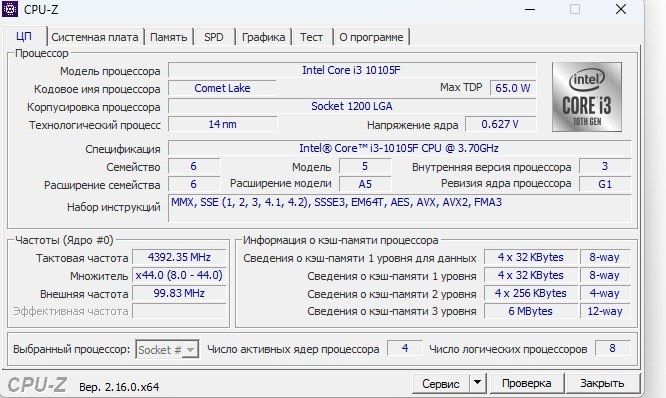Image resolution: width=666 pixels, height=398 pixels.
Task: Click the specification field with i3-10105F CPU @ 3.70GHz
Action: pyautogui.click(x=399, y=148)
